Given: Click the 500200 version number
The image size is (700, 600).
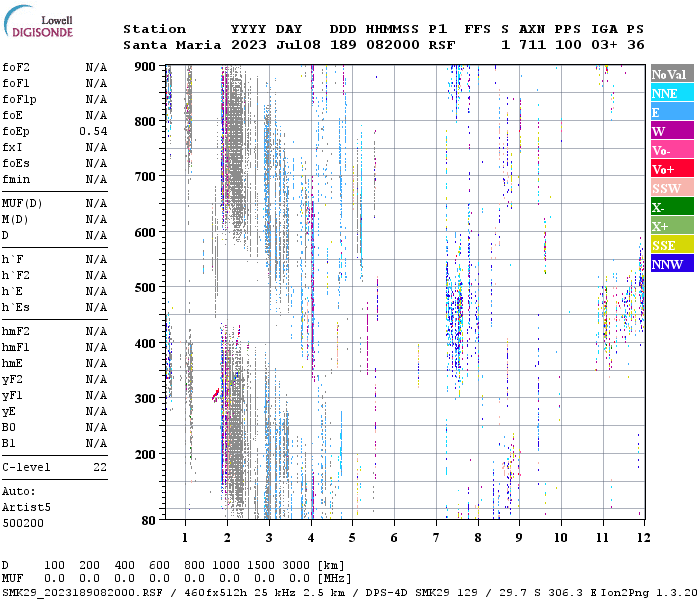Looking at the screenshot, I should coord(23,523).
